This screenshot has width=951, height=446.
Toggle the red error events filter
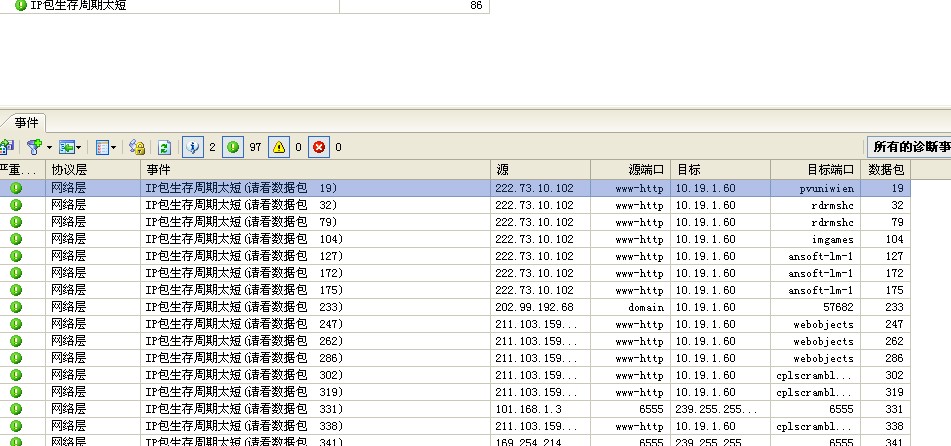[319, 147]
